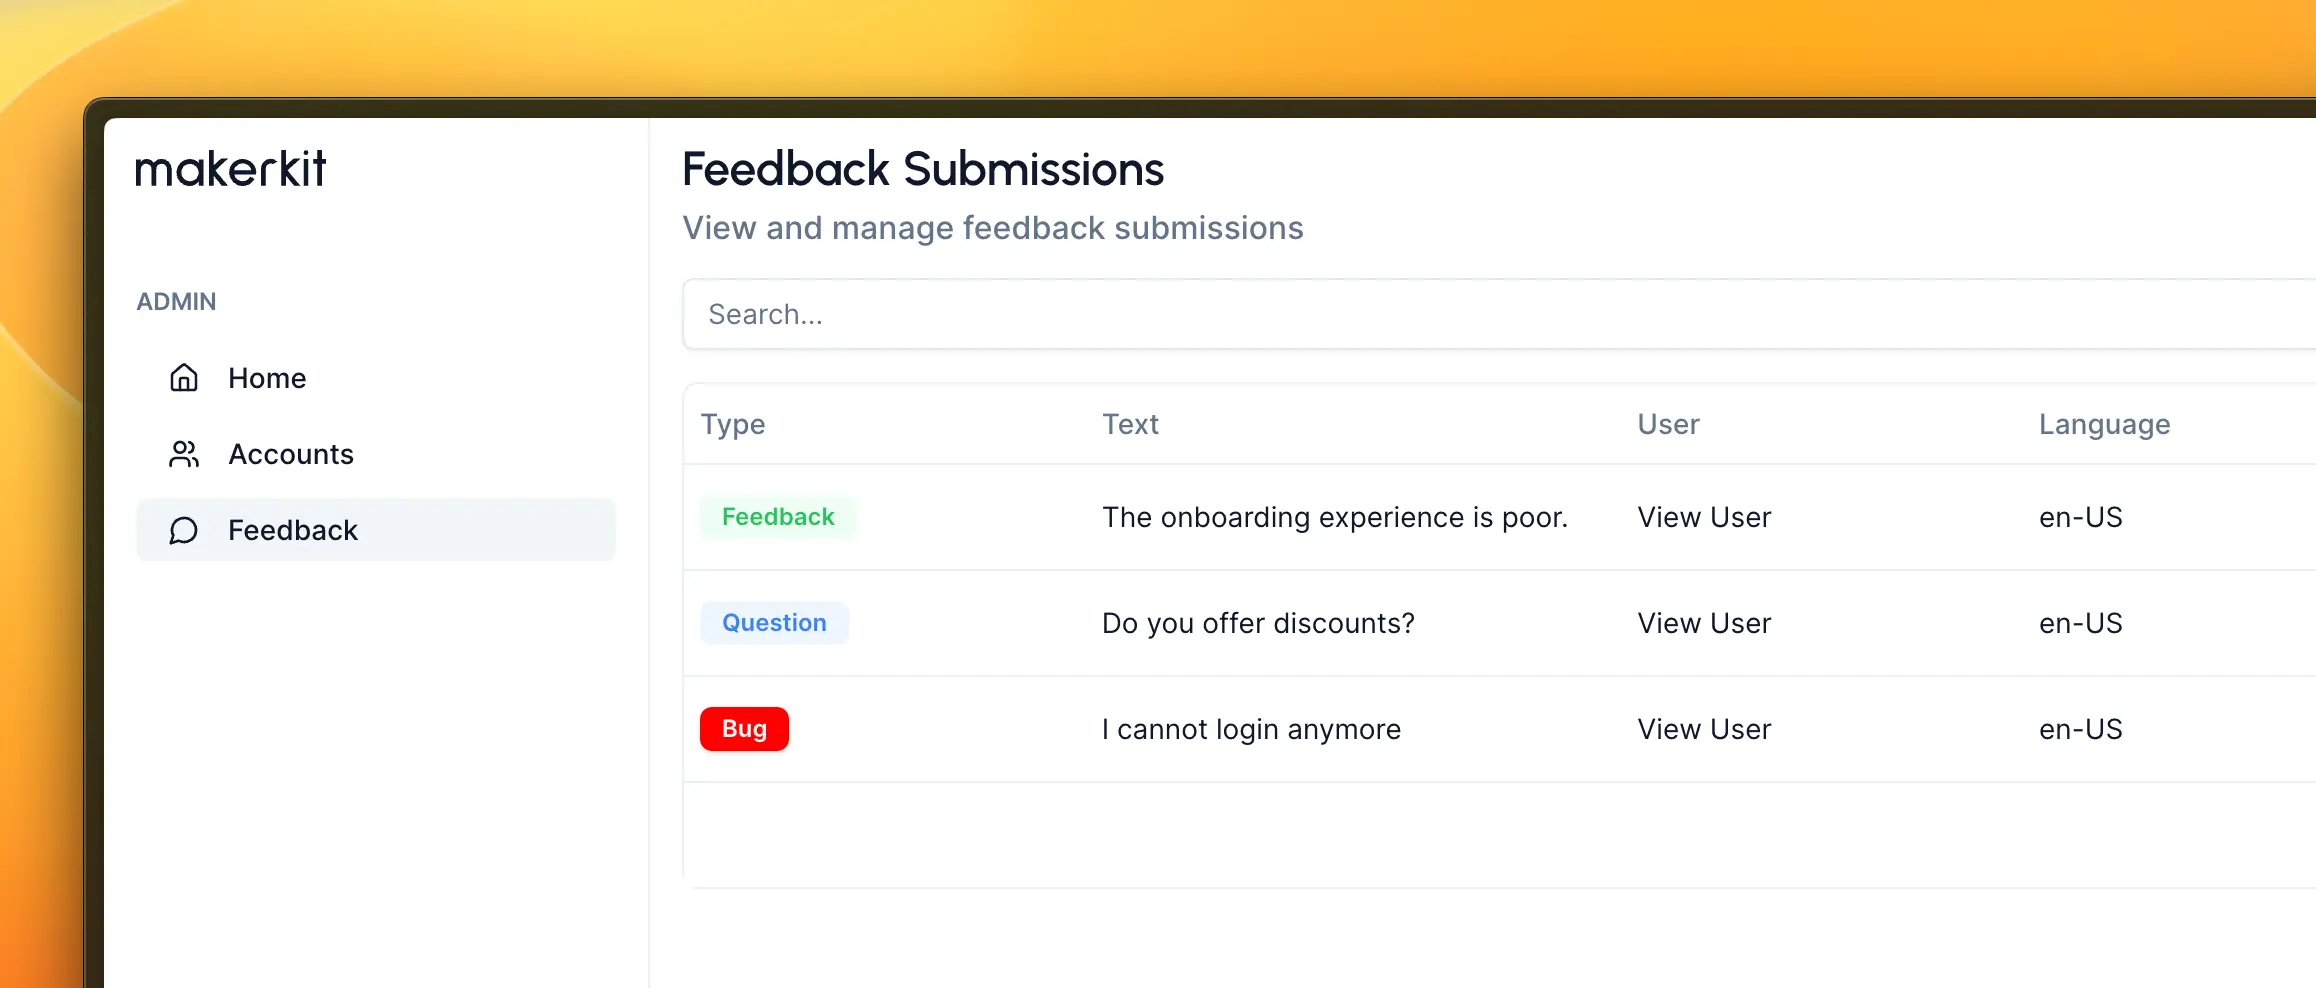Click the Feedback speech bubble icon

pos(184,530)
